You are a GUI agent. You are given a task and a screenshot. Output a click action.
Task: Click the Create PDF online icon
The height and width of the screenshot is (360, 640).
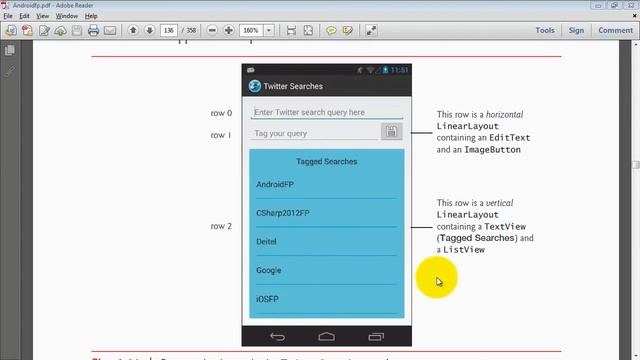27,30
